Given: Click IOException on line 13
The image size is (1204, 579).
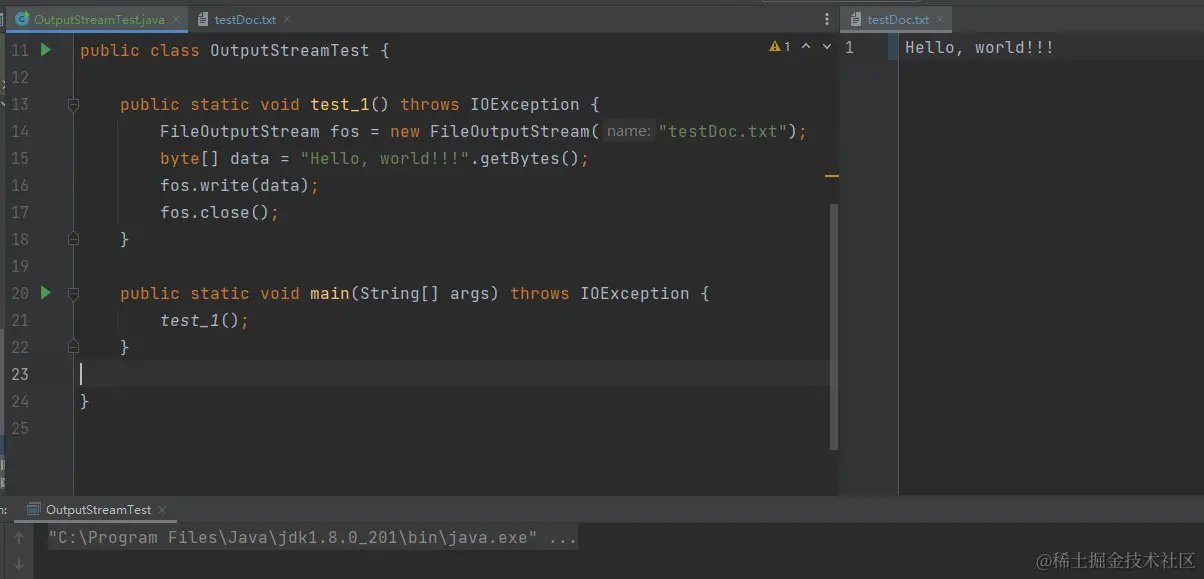Looking at the screenshot, I should pos(525,104).
